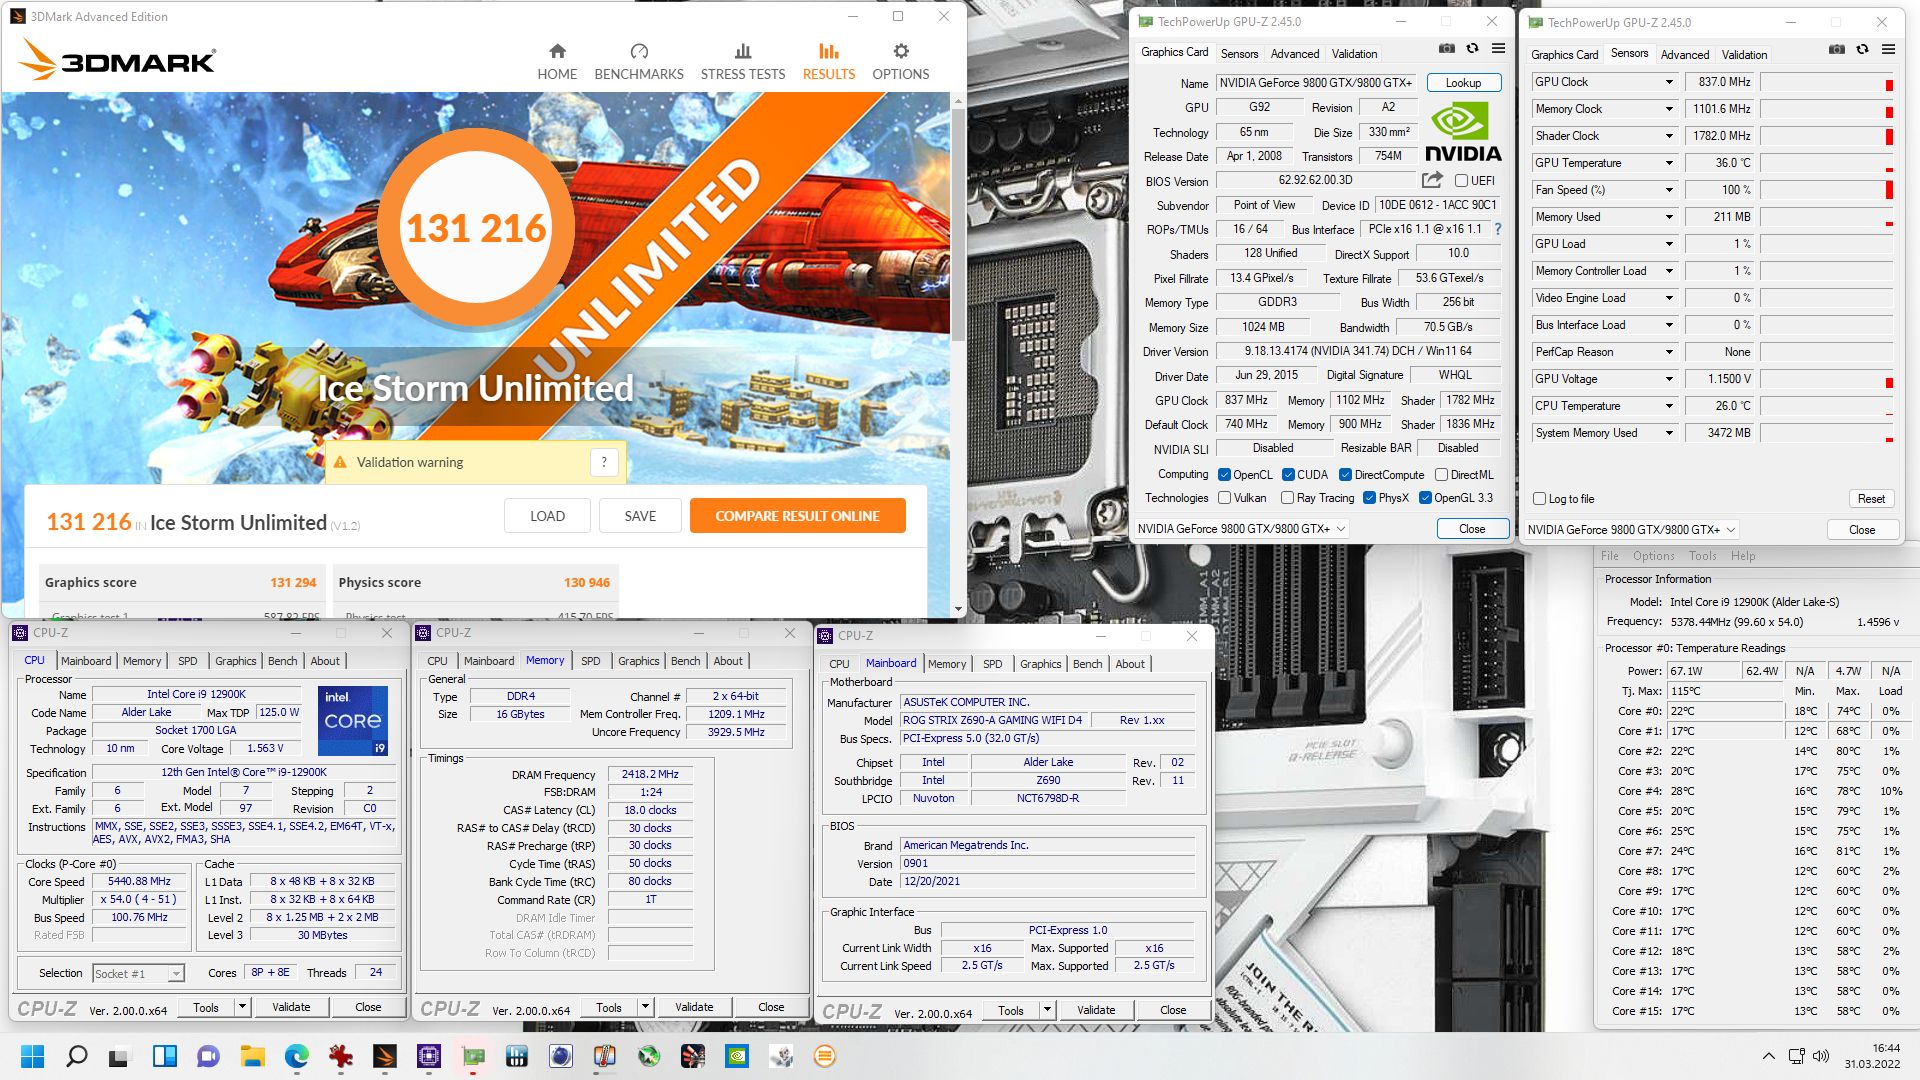Click the Fan Speed sensor graph bar
The width and height of the screenshot is (1920, 1080).
1827,190
